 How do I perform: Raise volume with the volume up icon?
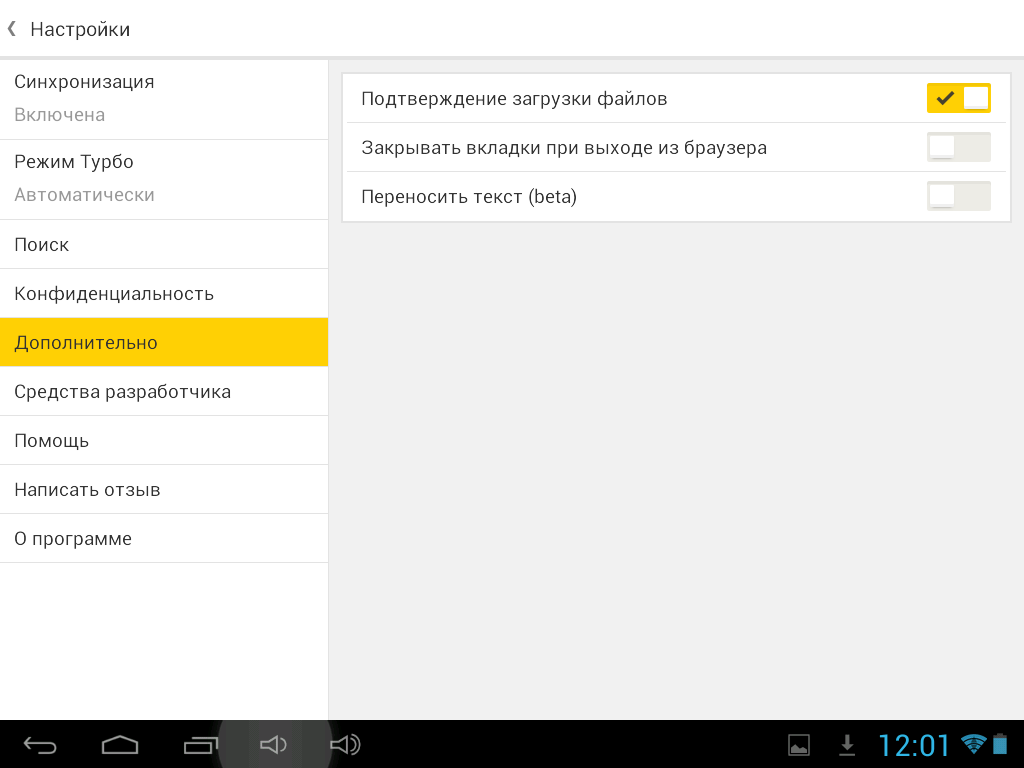[345, 744]
